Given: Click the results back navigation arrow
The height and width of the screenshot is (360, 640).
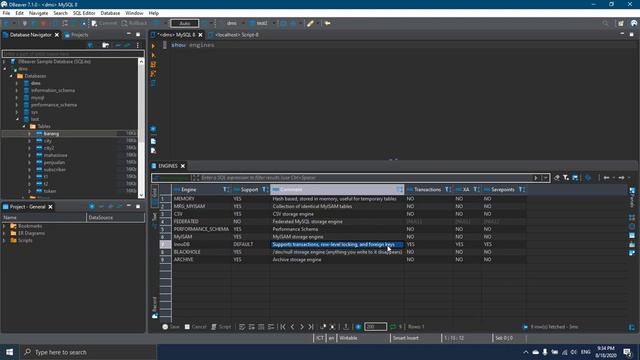Looking at the screenshot, I should click(607, 178).
